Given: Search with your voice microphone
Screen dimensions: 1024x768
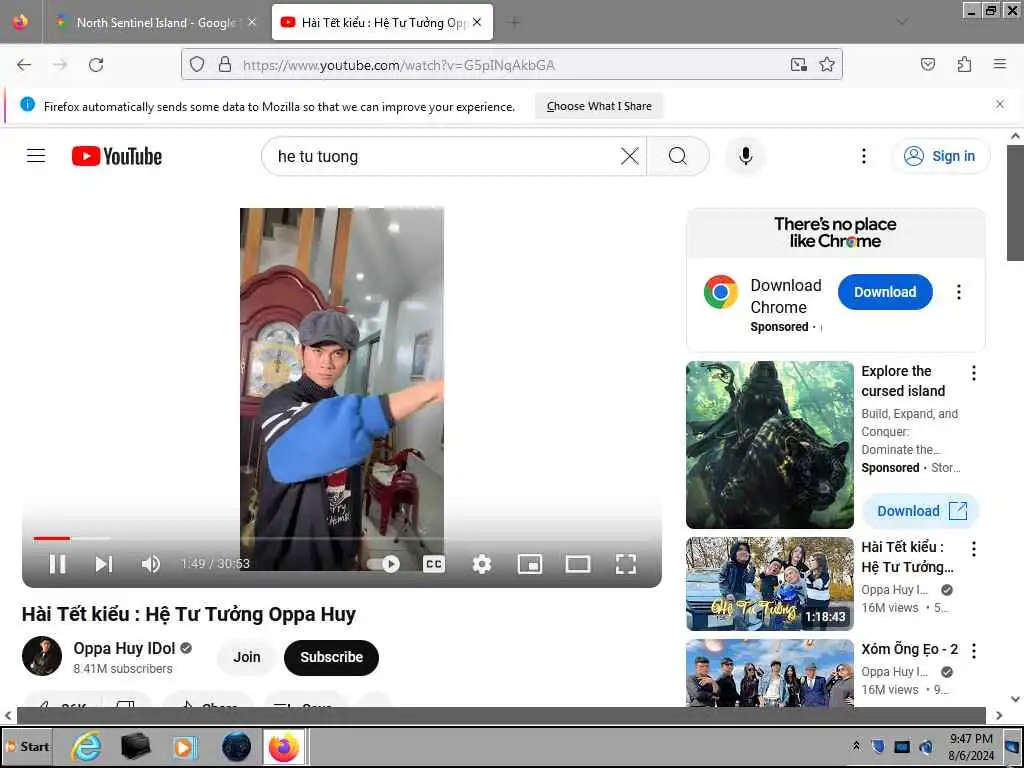Looking at the screenshot, I should pyautogui.click(x=745, y=156).
